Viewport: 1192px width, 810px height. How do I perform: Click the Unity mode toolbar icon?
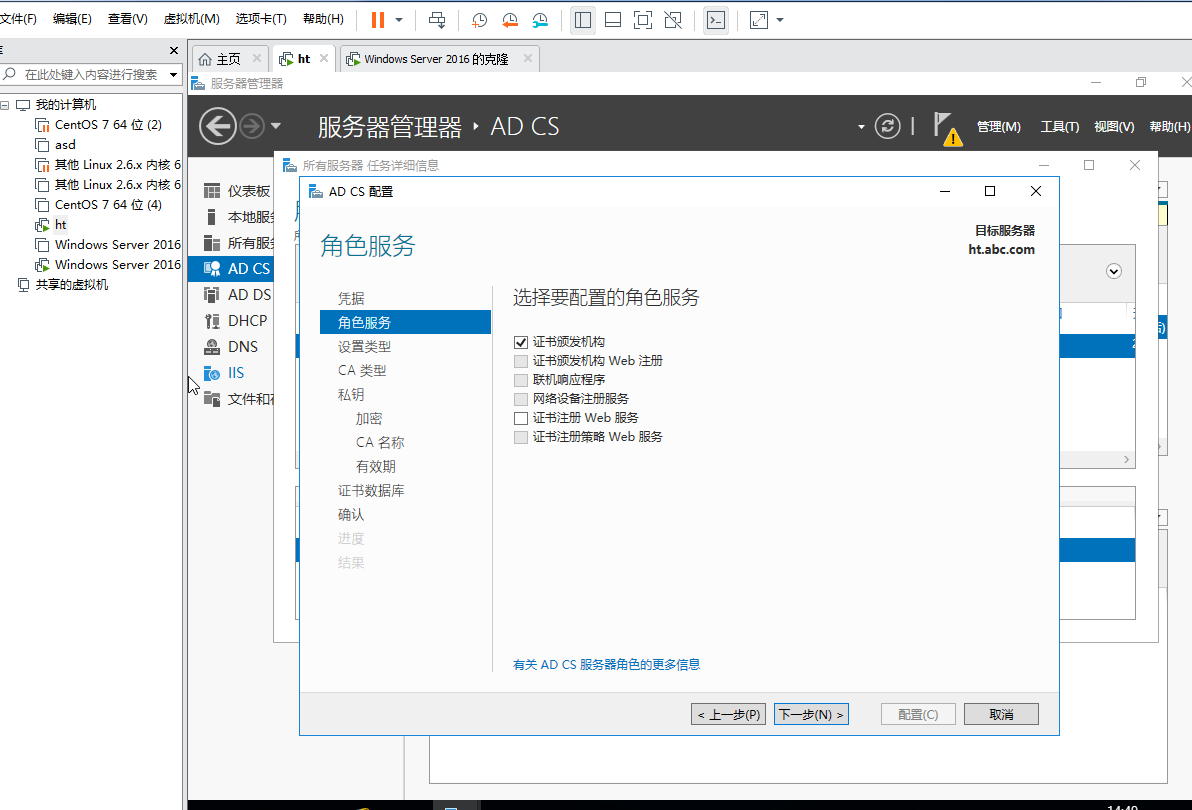click(673, 20)
